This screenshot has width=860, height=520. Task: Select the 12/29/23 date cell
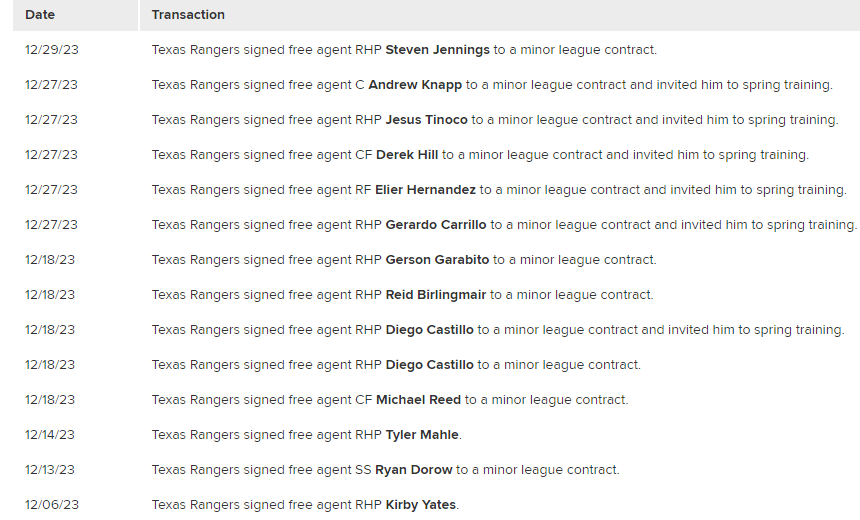pyautogui.click(x=51, y=50)
